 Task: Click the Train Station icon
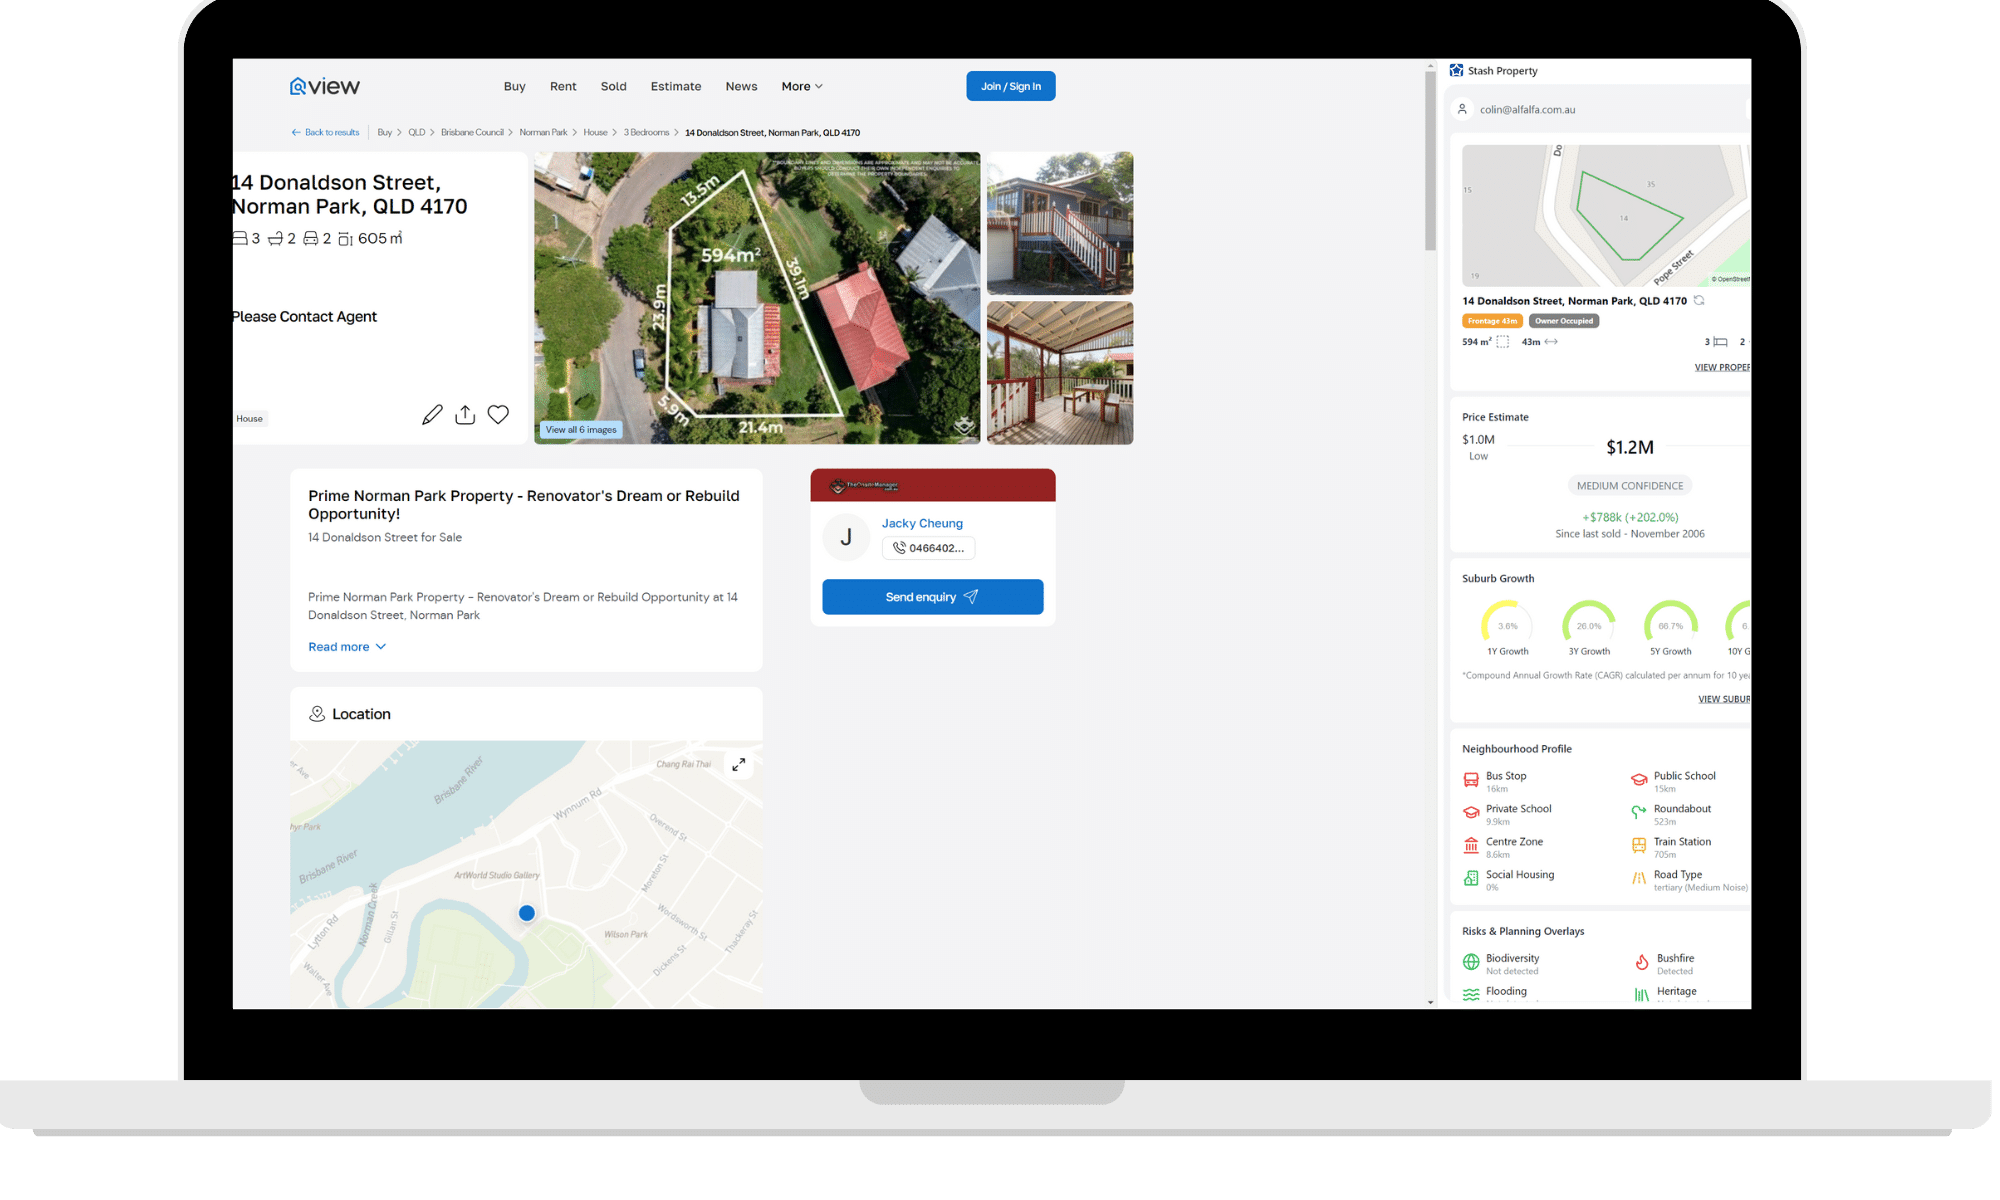1639,846
